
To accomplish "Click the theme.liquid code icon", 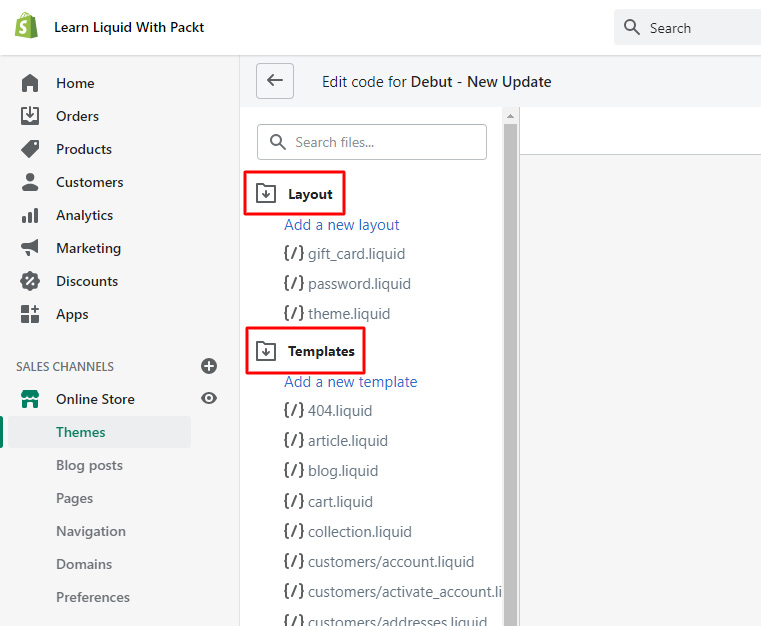I will point(294,313).
